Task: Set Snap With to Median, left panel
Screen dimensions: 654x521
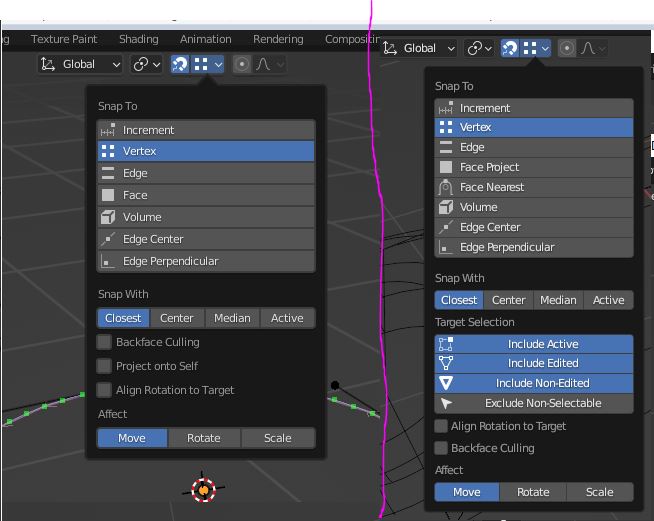Action: 232,318
